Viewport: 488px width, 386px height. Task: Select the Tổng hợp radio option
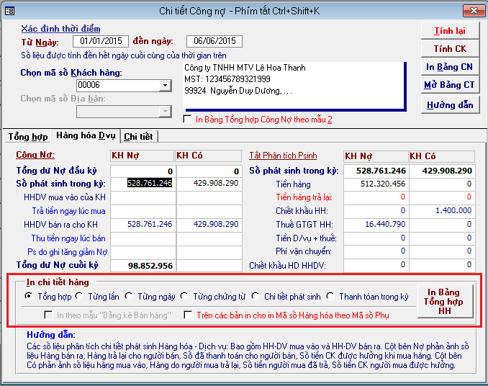click(29, 296)
